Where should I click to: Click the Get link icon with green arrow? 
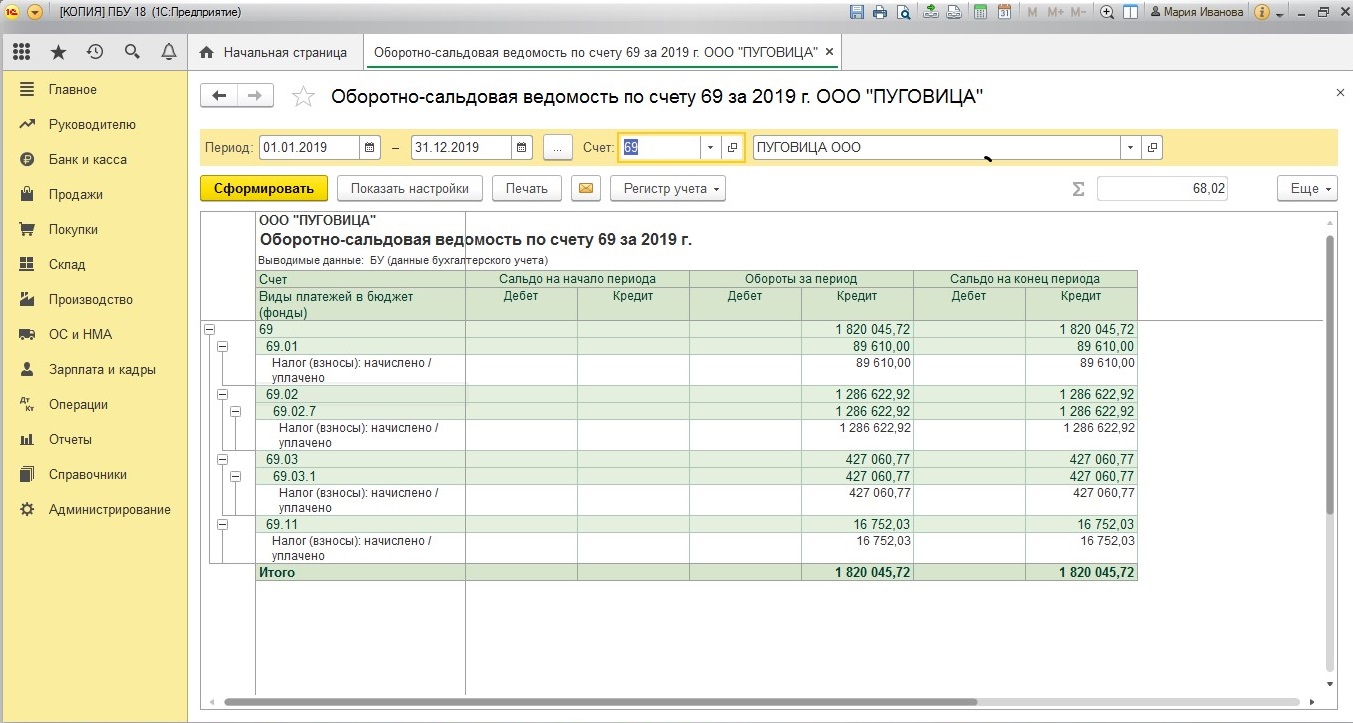[x=931, y=13]
